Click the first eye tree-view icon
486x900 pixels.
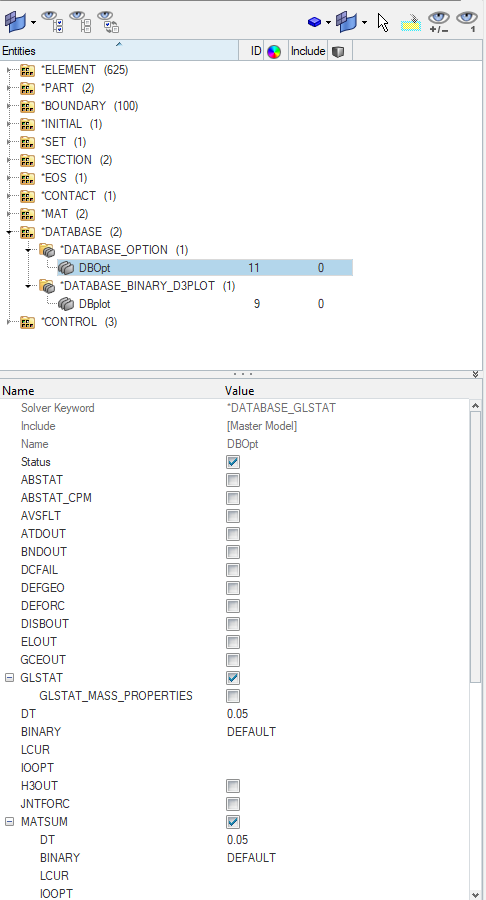(x=52, y=21)
